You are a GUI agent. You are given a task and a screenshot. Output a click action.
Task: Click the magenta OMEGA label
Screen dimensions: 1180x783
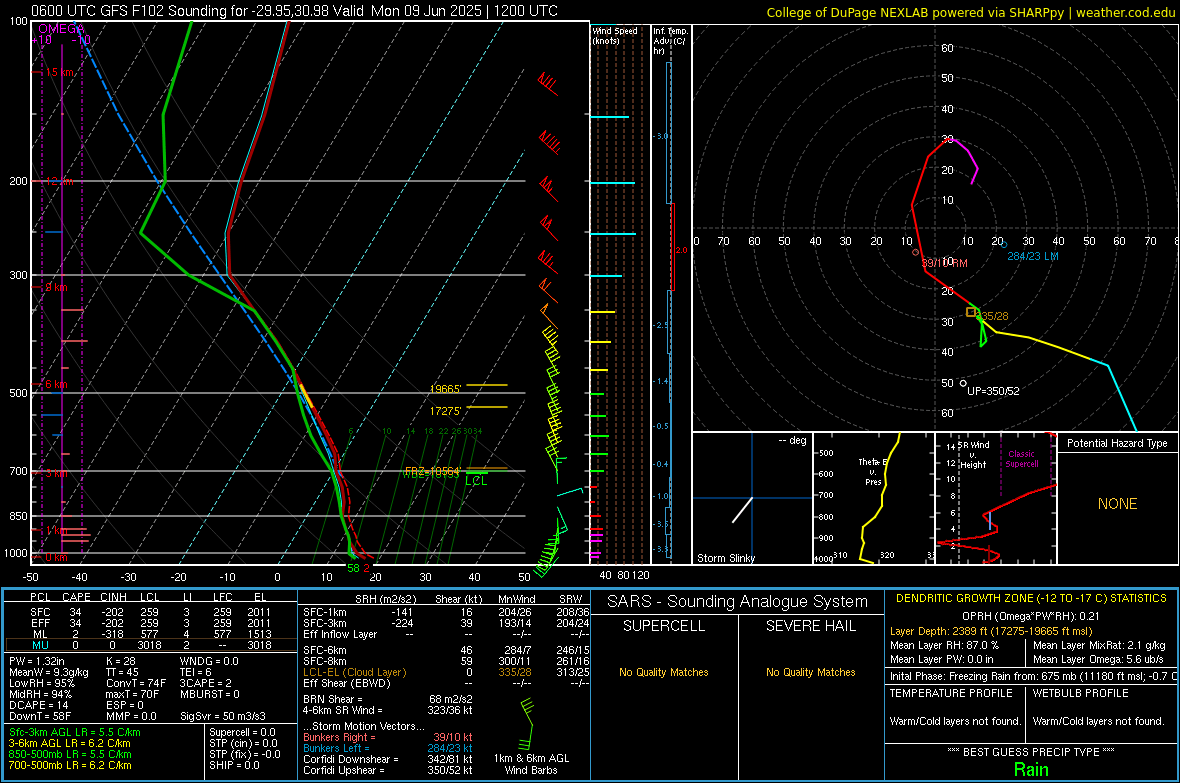(x=62, y=29)
